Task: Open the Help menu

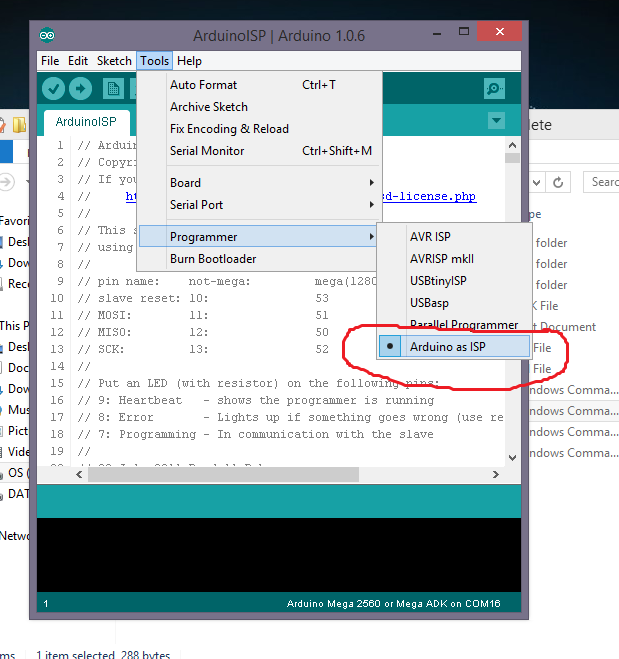Action: (x=189, y=61)
